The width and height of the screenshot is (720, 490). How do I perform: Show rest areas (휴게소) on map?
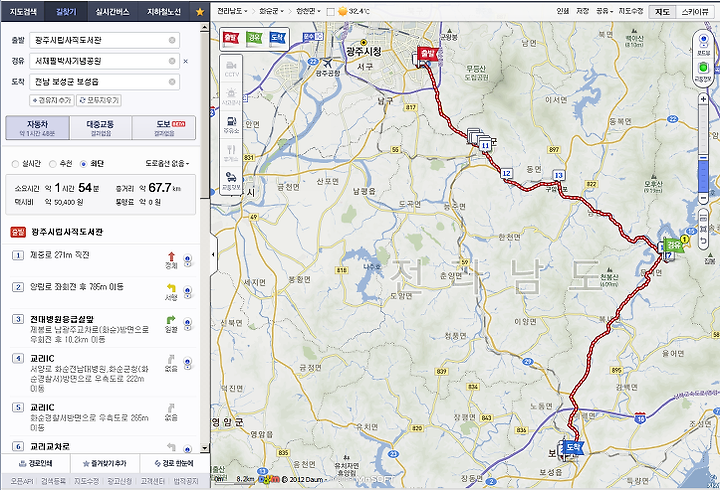pyautogui.click(x=231, y=152)
